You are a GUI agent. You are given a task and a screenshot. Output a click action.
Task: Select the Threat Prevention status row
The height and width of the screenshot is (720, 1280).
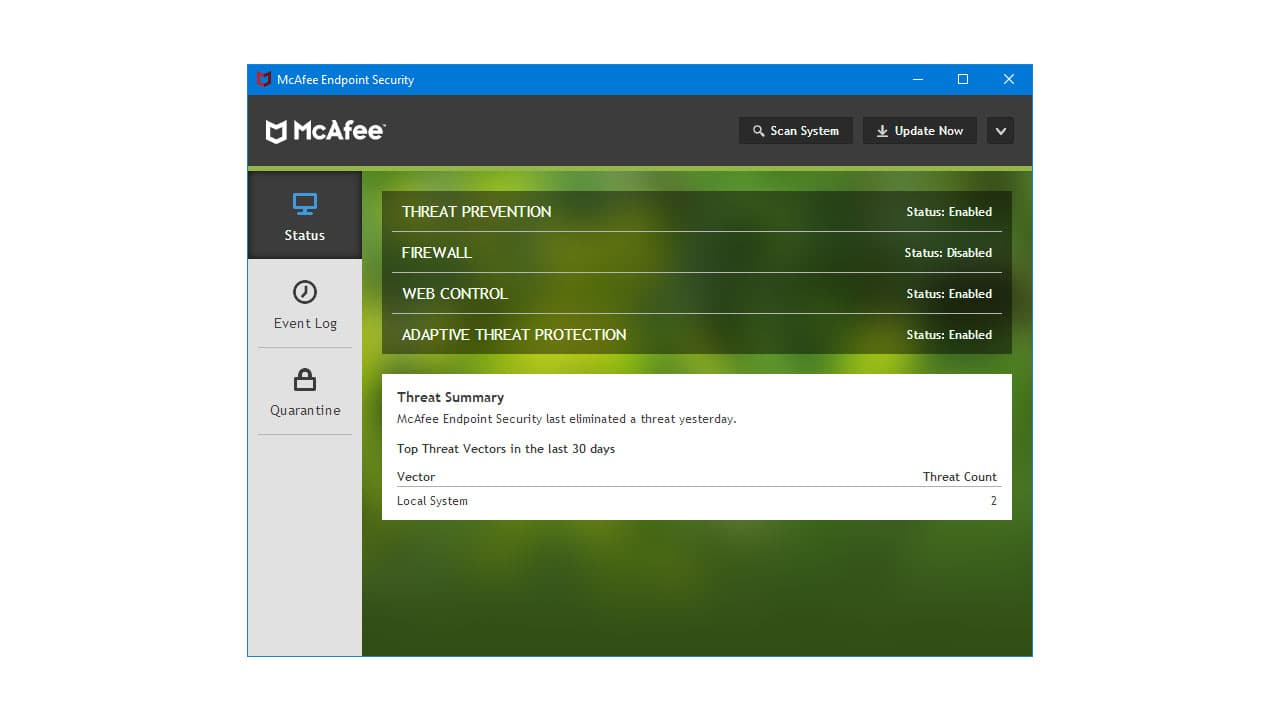pos(696,211)
